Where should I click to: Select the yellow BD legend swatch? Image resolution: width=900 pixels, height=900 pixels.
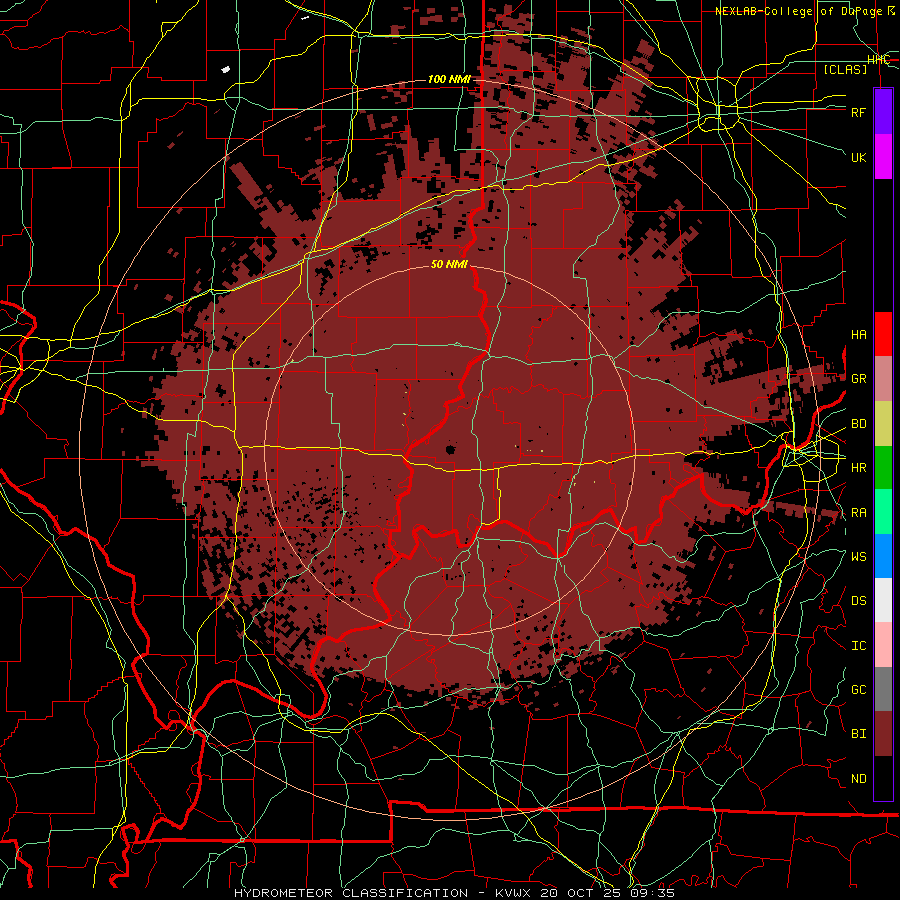tap(883, 423)
